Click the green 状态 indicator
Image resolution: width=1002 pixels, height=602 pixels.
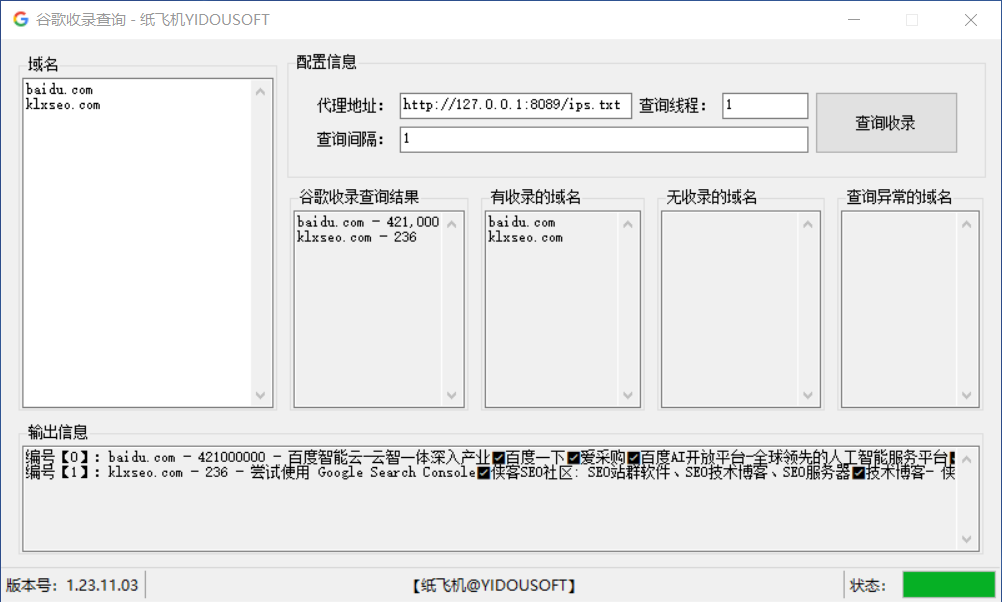coord(948,585)
